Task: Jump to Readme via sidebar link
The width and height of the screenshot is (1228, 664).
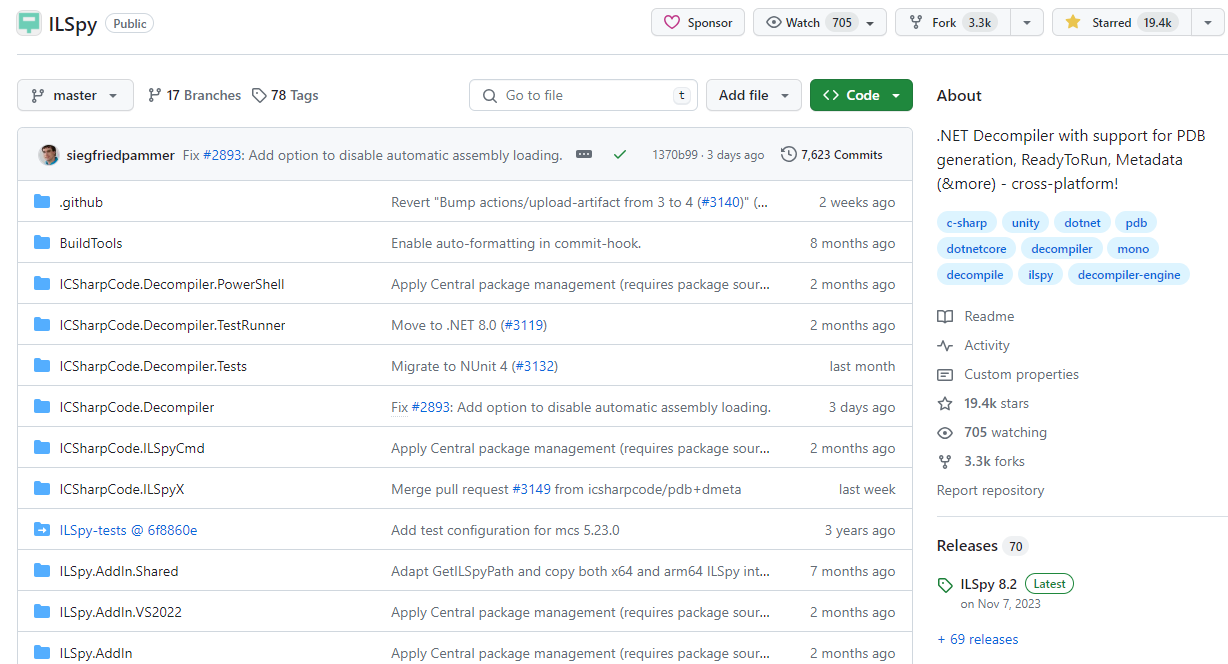Action: click(976, 316)
